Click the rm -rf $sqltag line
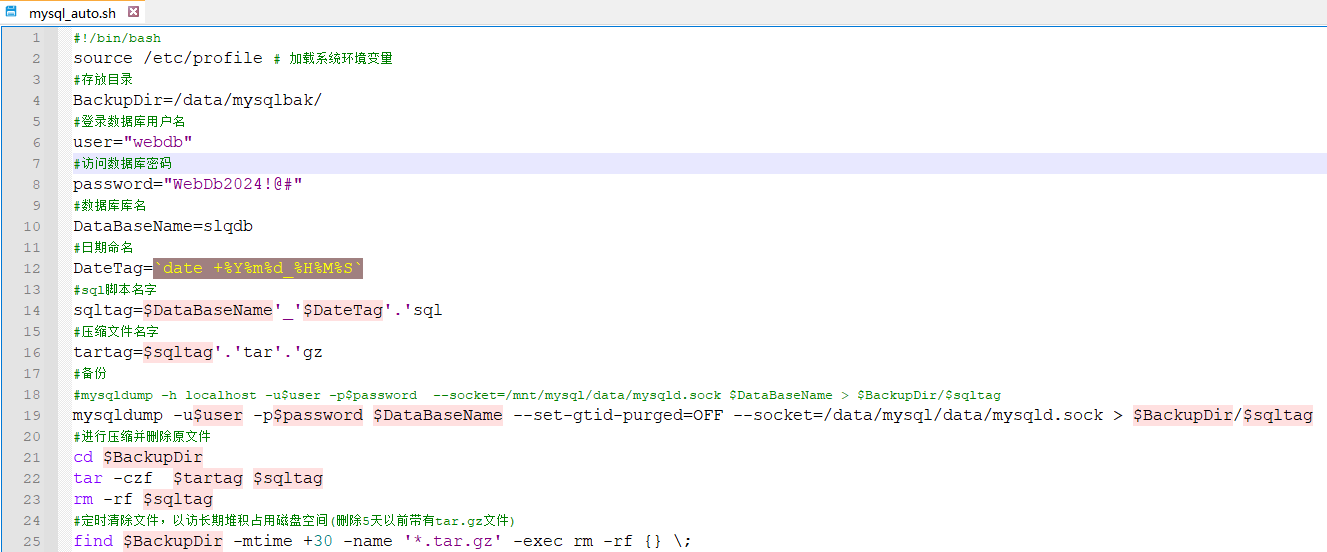Viewport: 1327px width, 552px height. [x=142, y=499]
